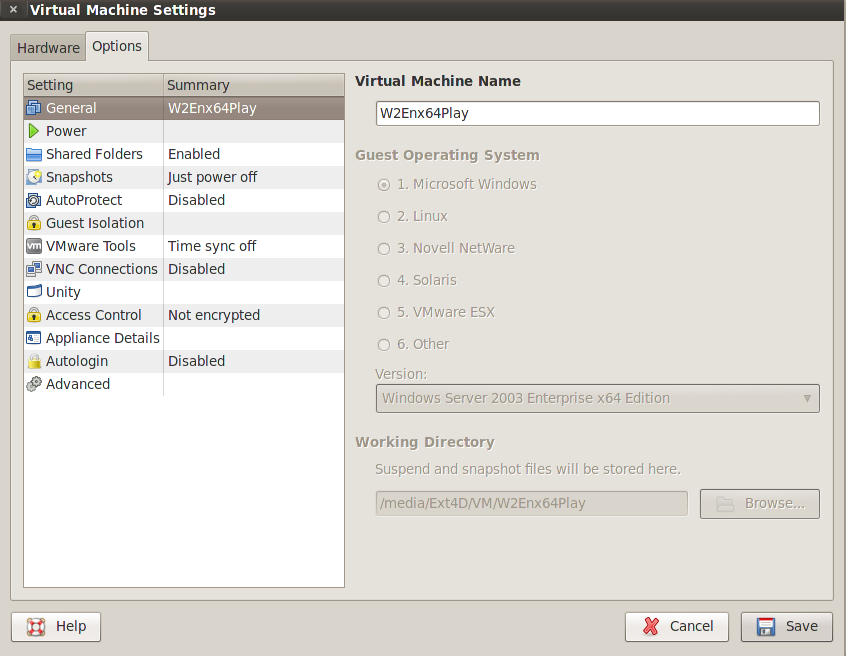Choose the VMware ESX radio button

384,313
